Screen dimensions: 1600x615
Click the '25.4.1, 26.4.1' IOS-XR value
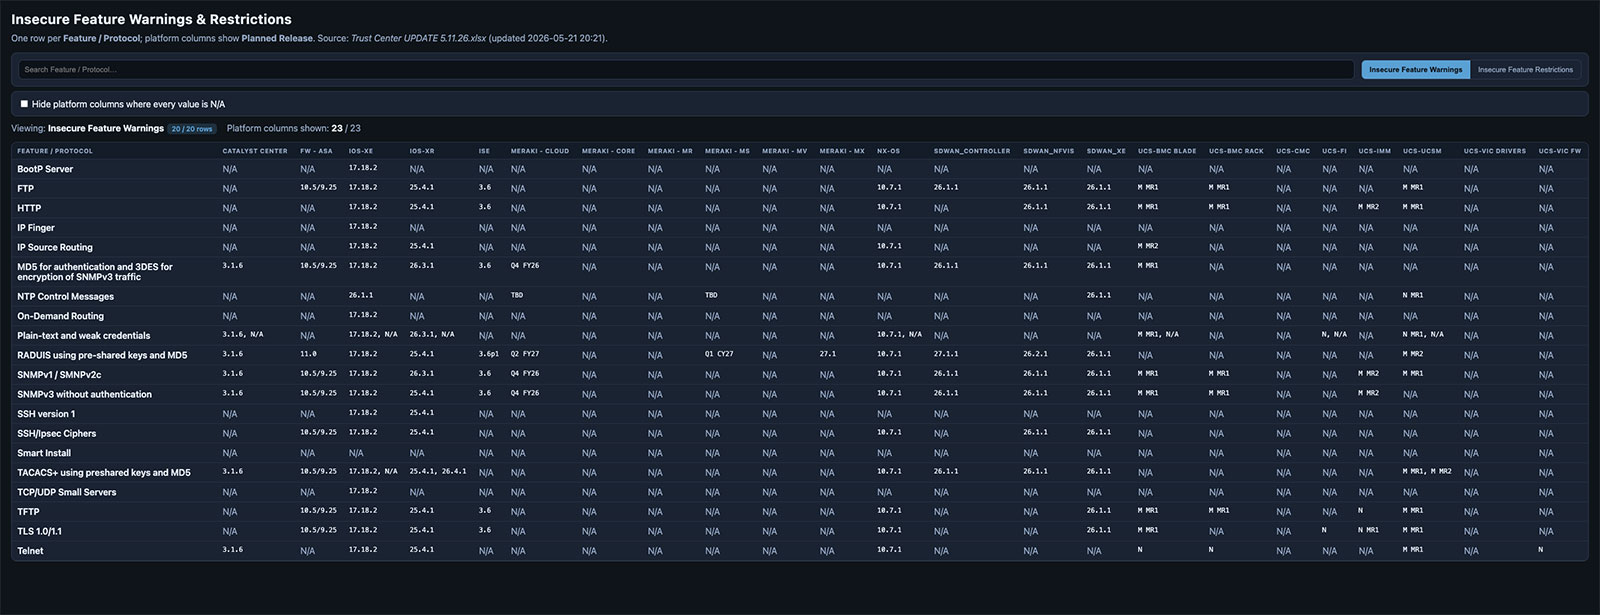pos(437,471)
